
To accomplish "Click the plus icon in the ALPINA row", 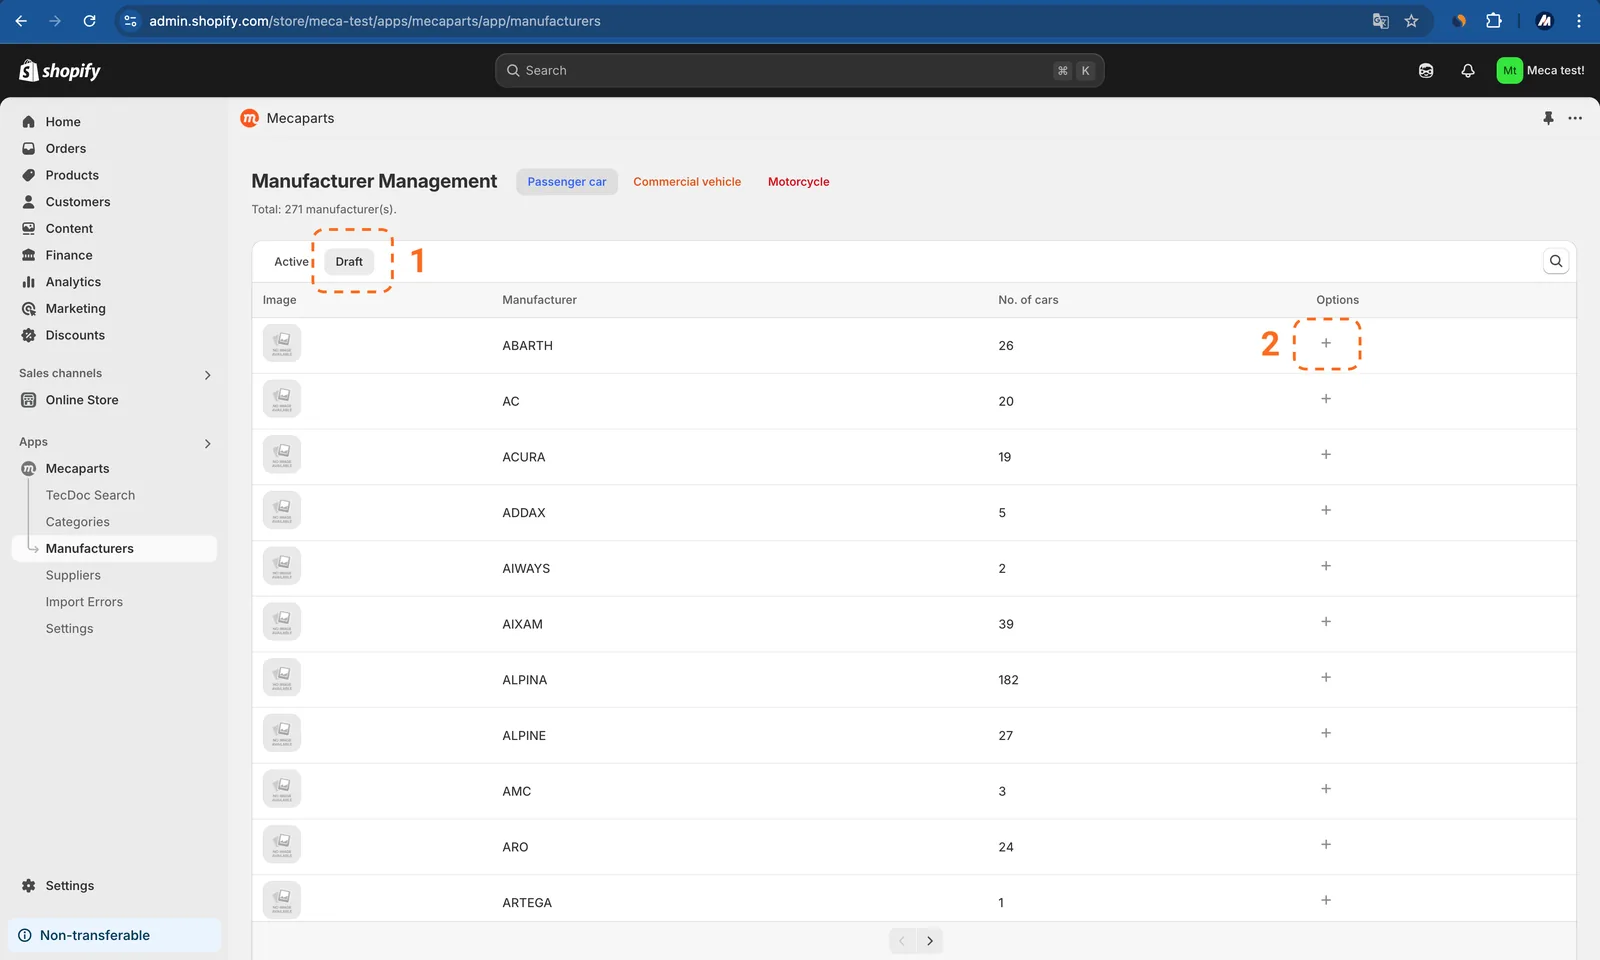I will (x=1326, y=677).
